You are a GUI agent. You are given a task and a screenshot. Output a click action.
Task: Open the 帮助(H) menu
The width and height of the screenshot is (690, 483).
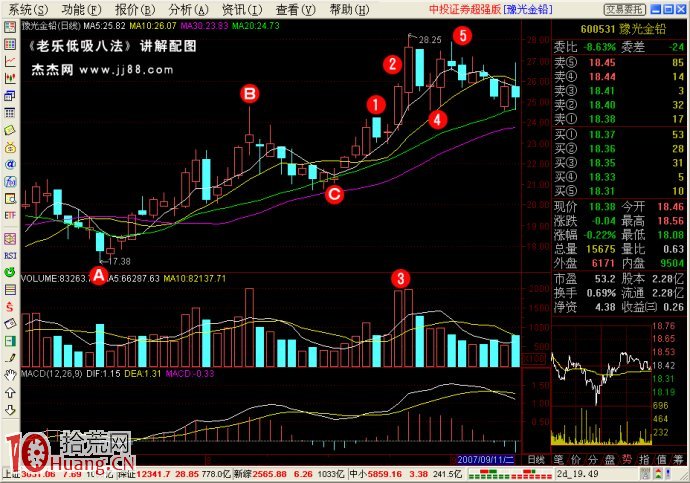click(349, 9)
